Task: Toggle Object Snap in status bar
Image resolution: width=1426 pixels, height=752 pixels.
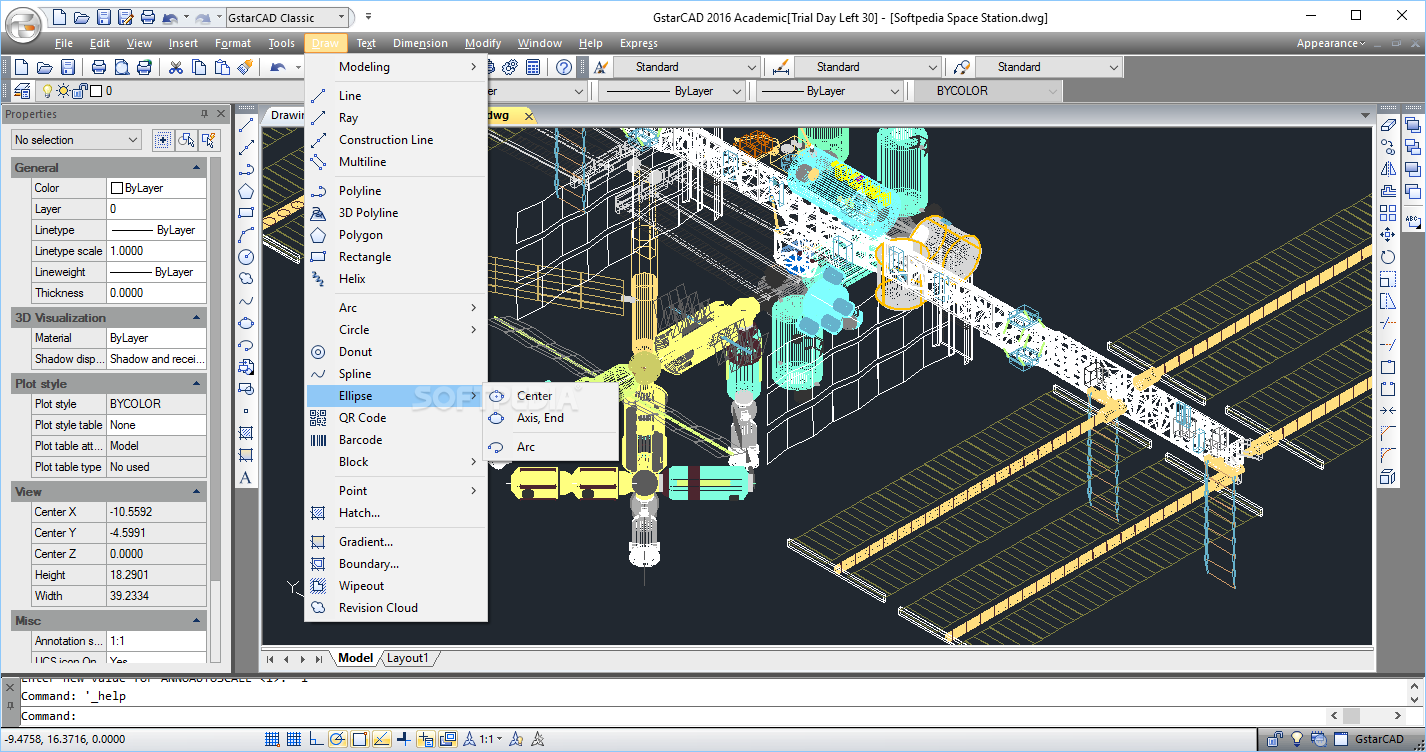Action: [360, 740]
